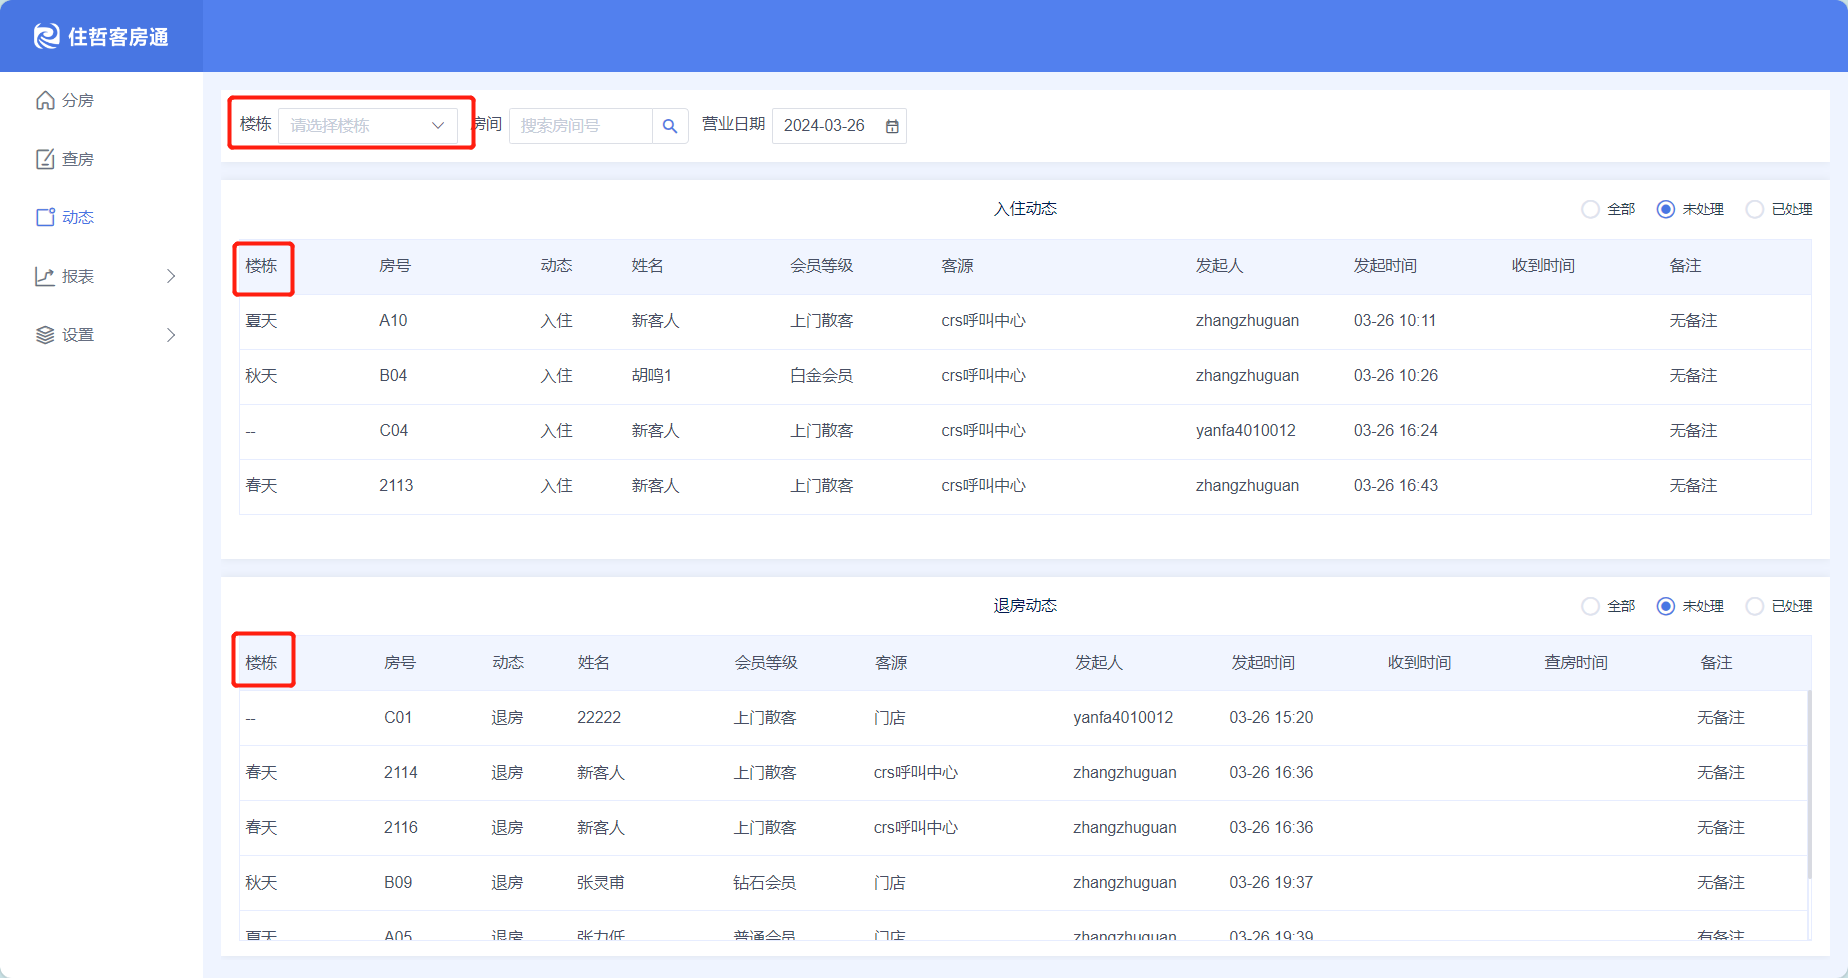Open the 营业日期 calendar icon
Screen dimensions: 1848x978
[892, 126]
